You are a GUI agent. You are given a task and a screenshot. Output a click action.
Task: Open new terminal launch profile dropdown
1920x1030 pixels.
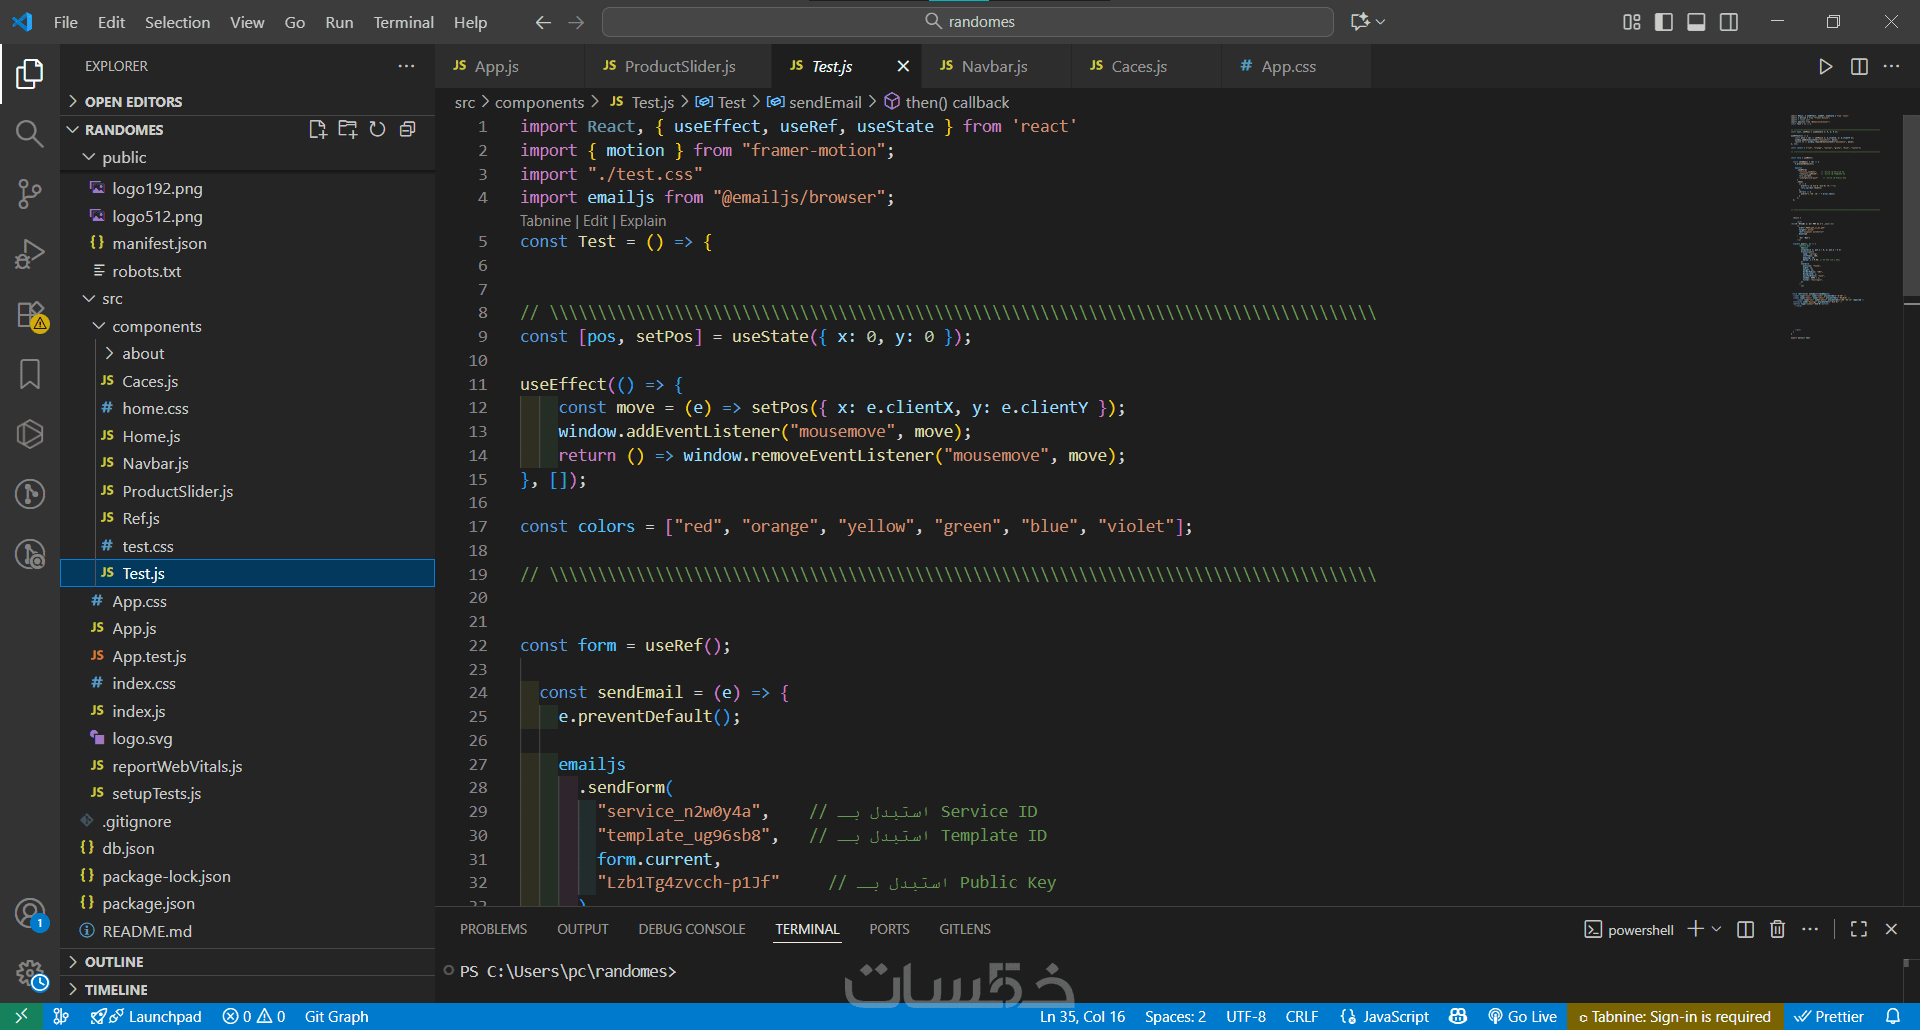[1717, 929]
